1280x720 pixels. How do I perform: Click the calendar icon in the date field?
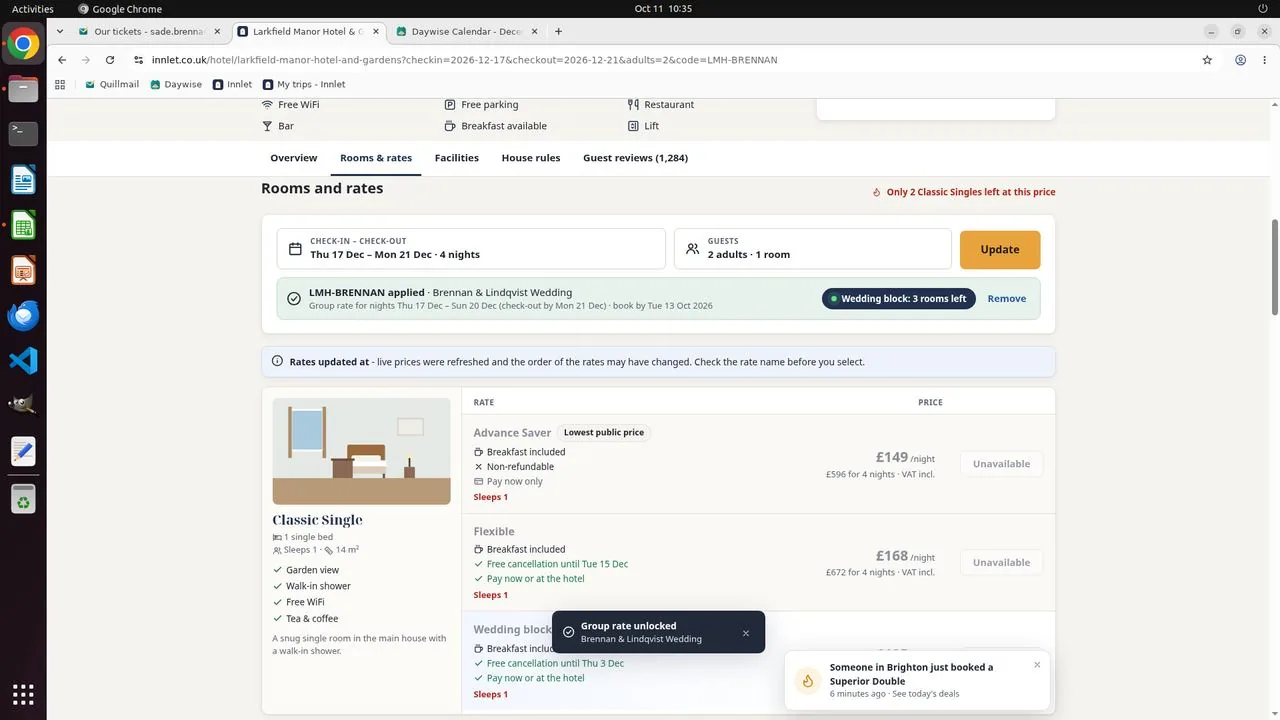tap(295, 249)
